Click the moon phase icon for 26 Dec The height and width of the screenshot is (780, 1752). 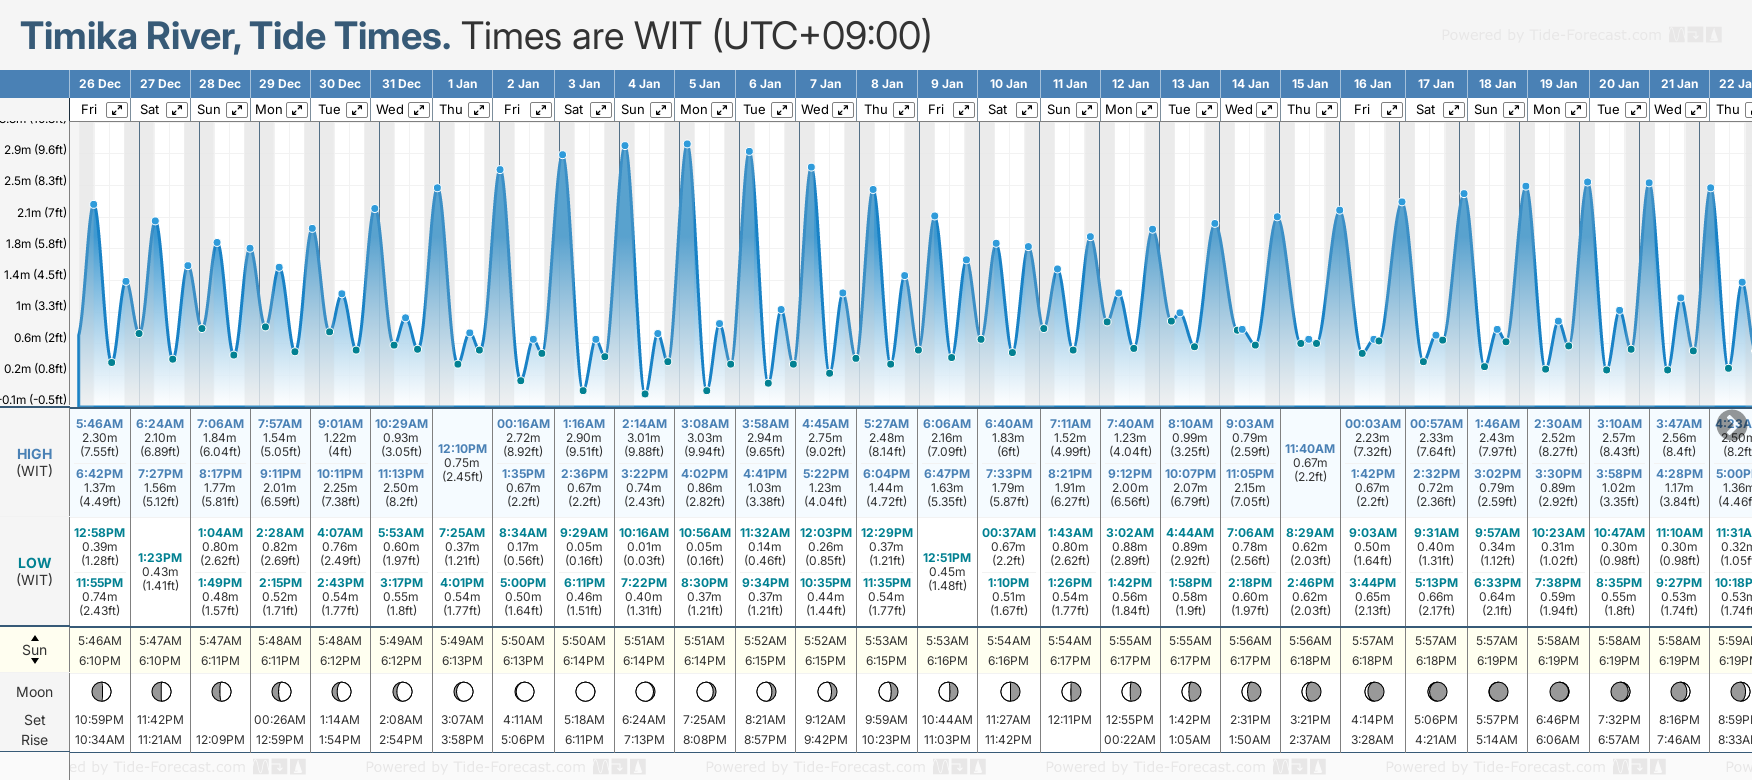[100, 691]
